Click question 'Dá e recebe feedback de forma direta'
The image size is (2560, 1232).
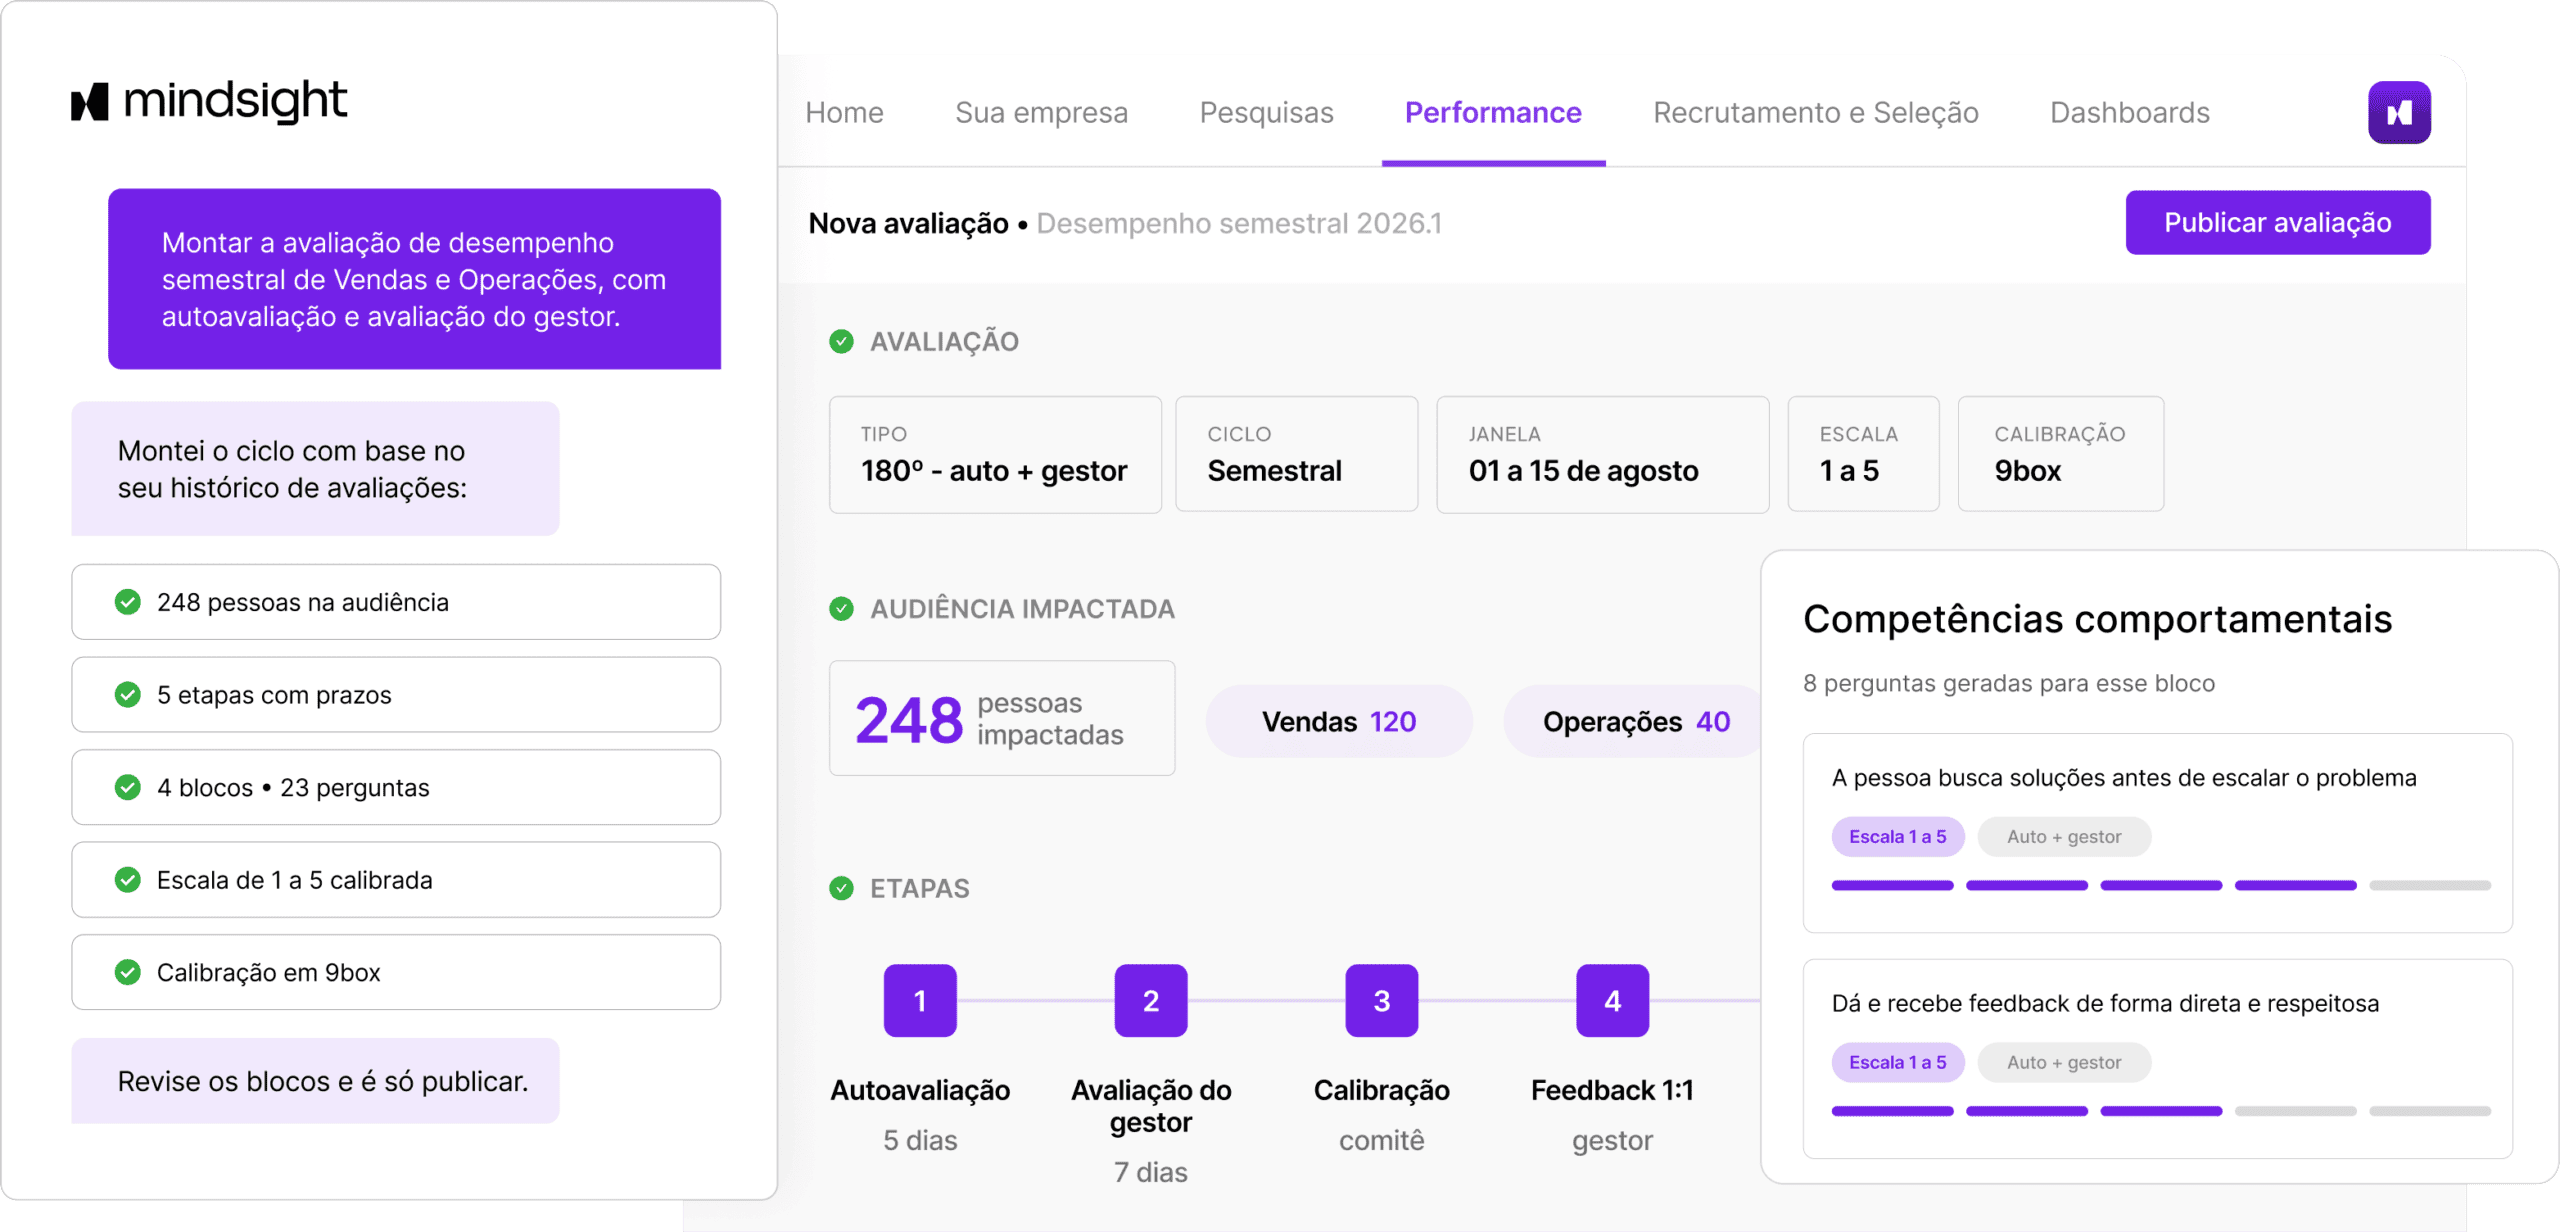click(2104, 1003)
